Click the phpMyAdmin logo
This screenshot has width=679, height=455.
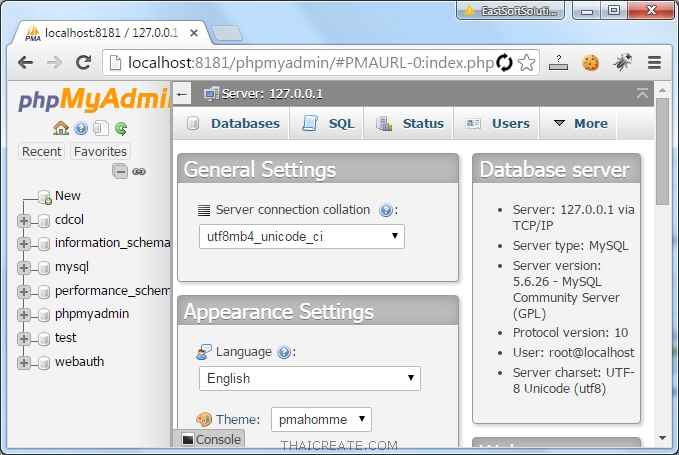pyautogui.click(x=94, y=99)
